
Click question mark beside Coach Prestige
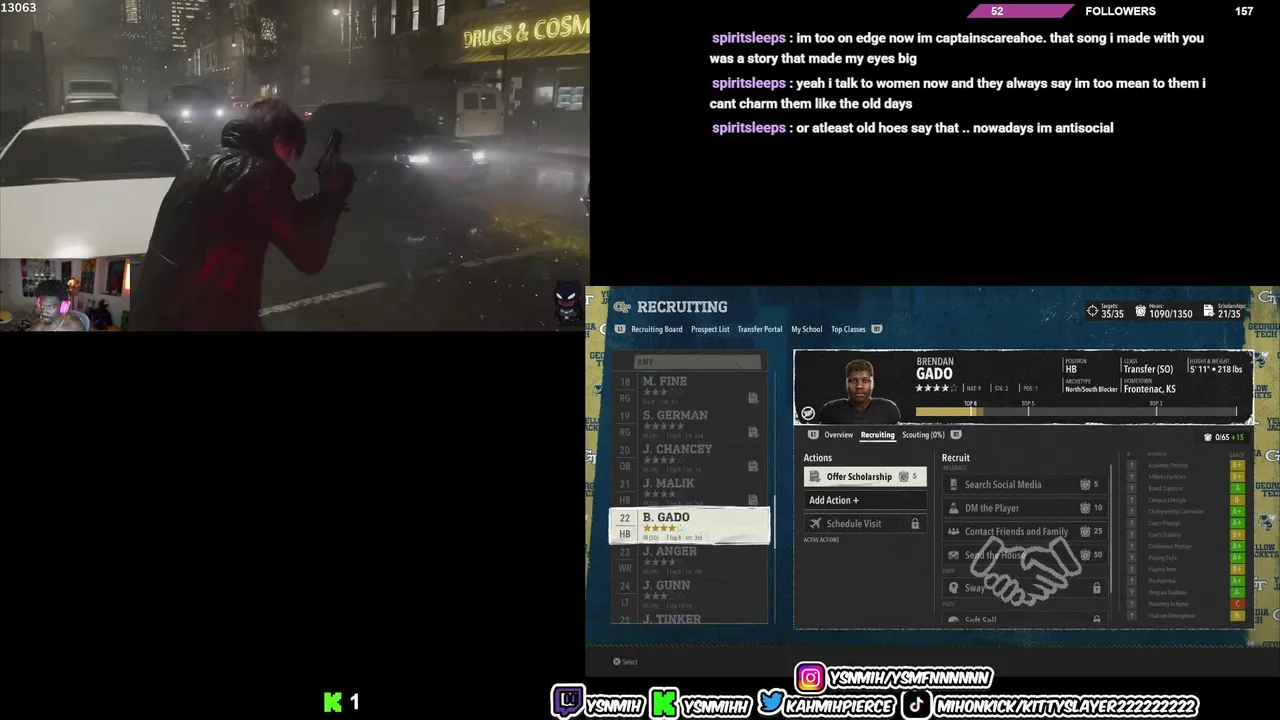pos(1131,523)
